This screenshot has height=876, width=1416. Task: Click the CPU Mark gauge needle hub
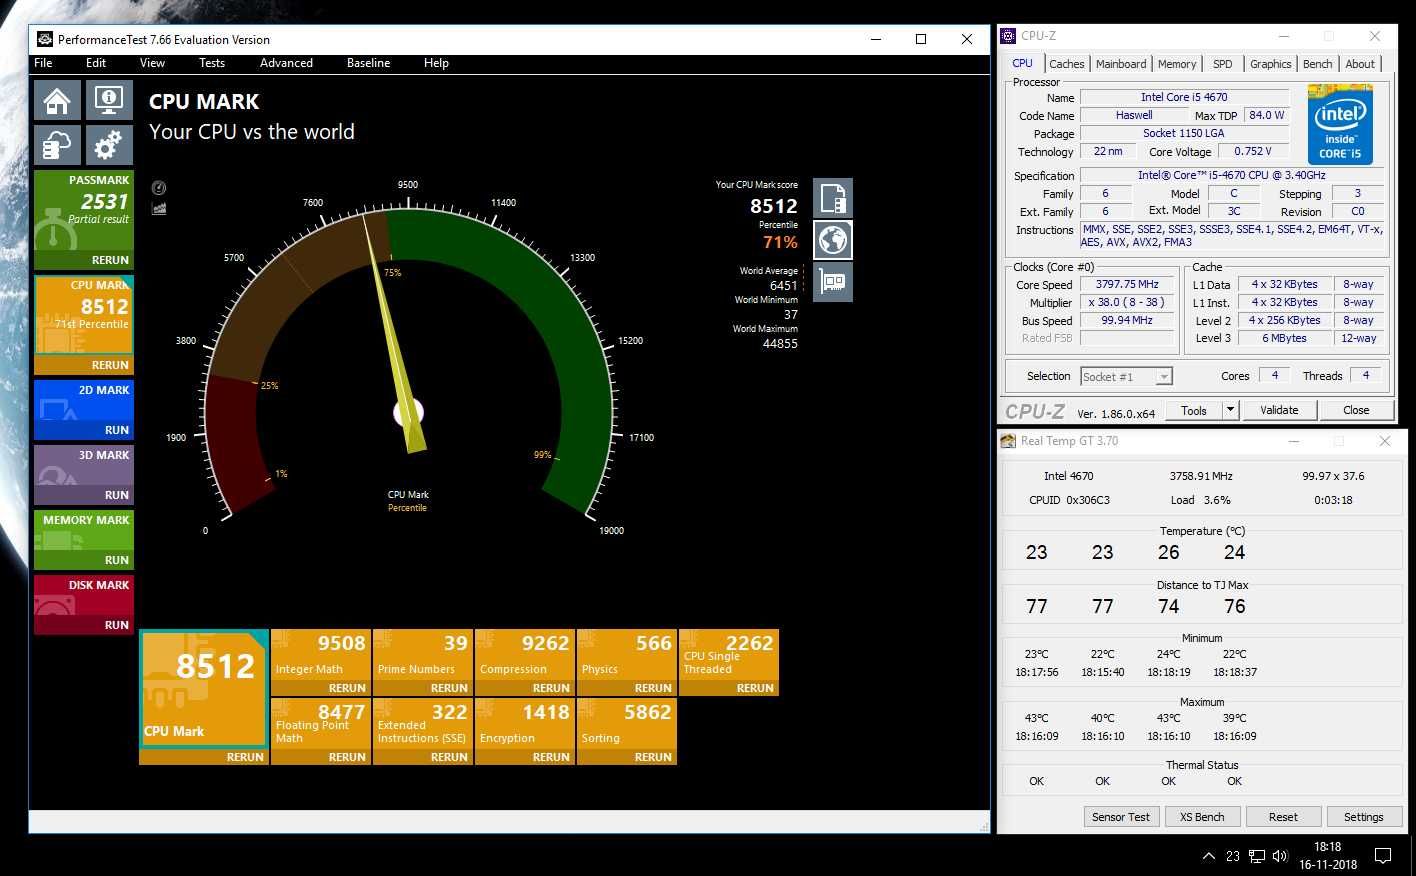[x=408, y=412]
